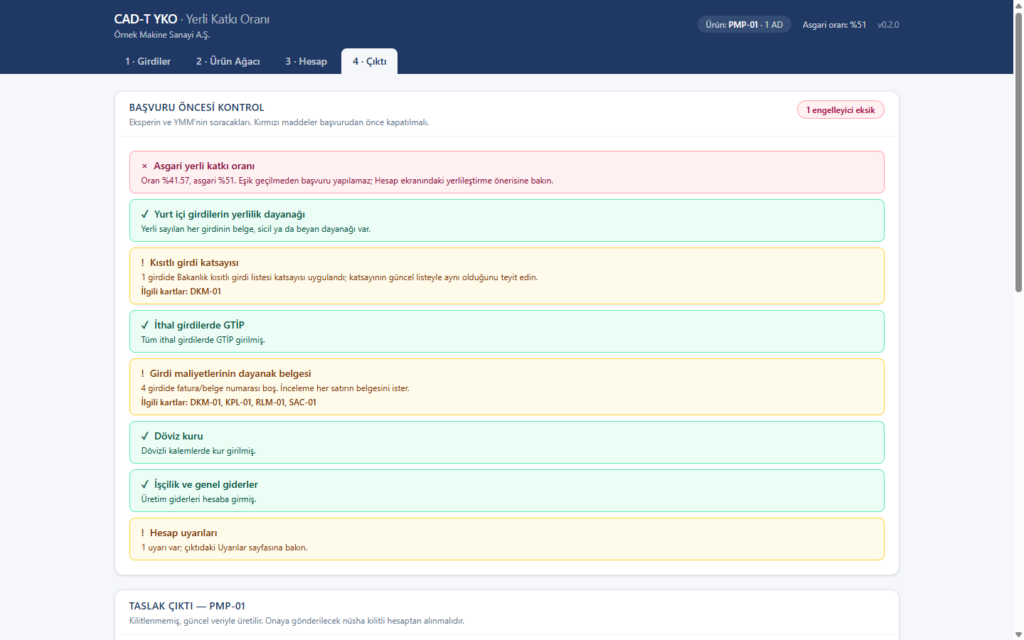Click the red X icon on Asgari yerli katkı oranı
1024x640 pixels.
point(144,166)
